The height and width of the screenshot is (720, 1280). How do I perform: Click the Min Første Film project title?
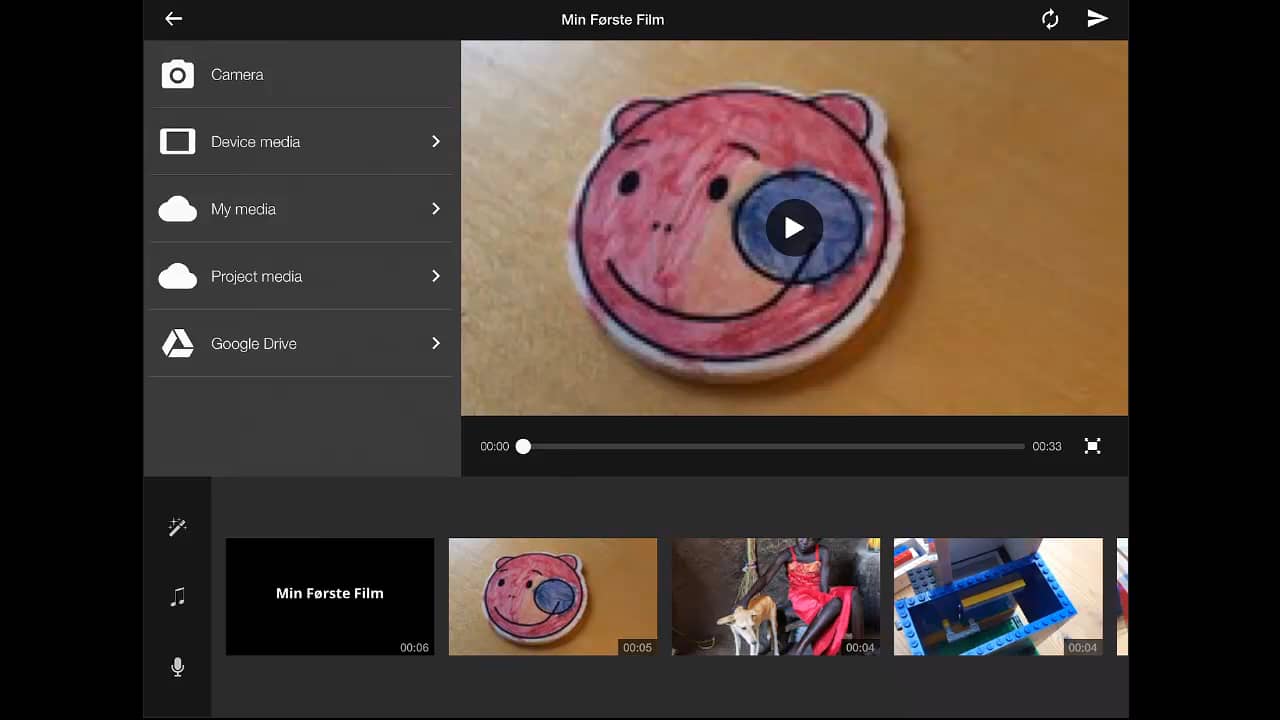(613, 19)
